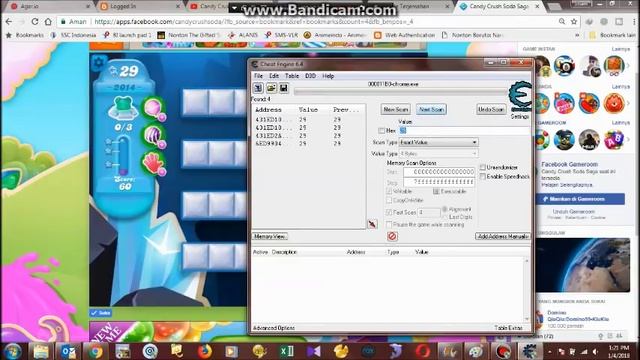Switch to the Logged In browser tab
The height and width of the screenshot is (360, 640).
[139, 7]
